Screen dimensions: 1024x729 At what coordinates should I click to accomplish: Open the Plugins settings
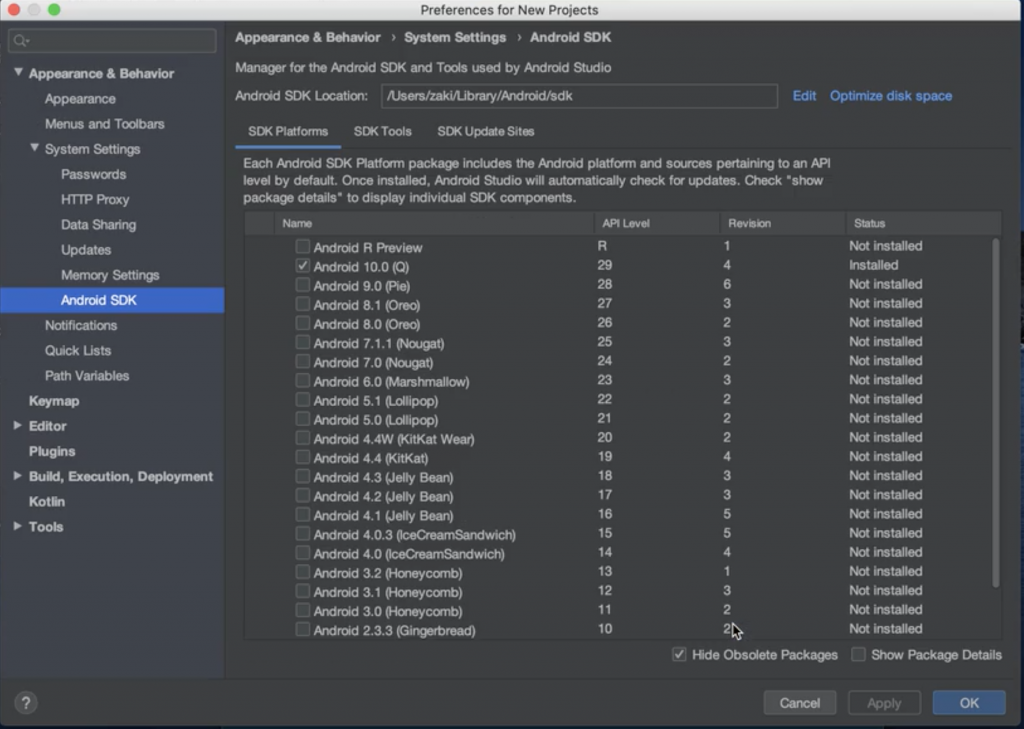(x=52, y=451)
